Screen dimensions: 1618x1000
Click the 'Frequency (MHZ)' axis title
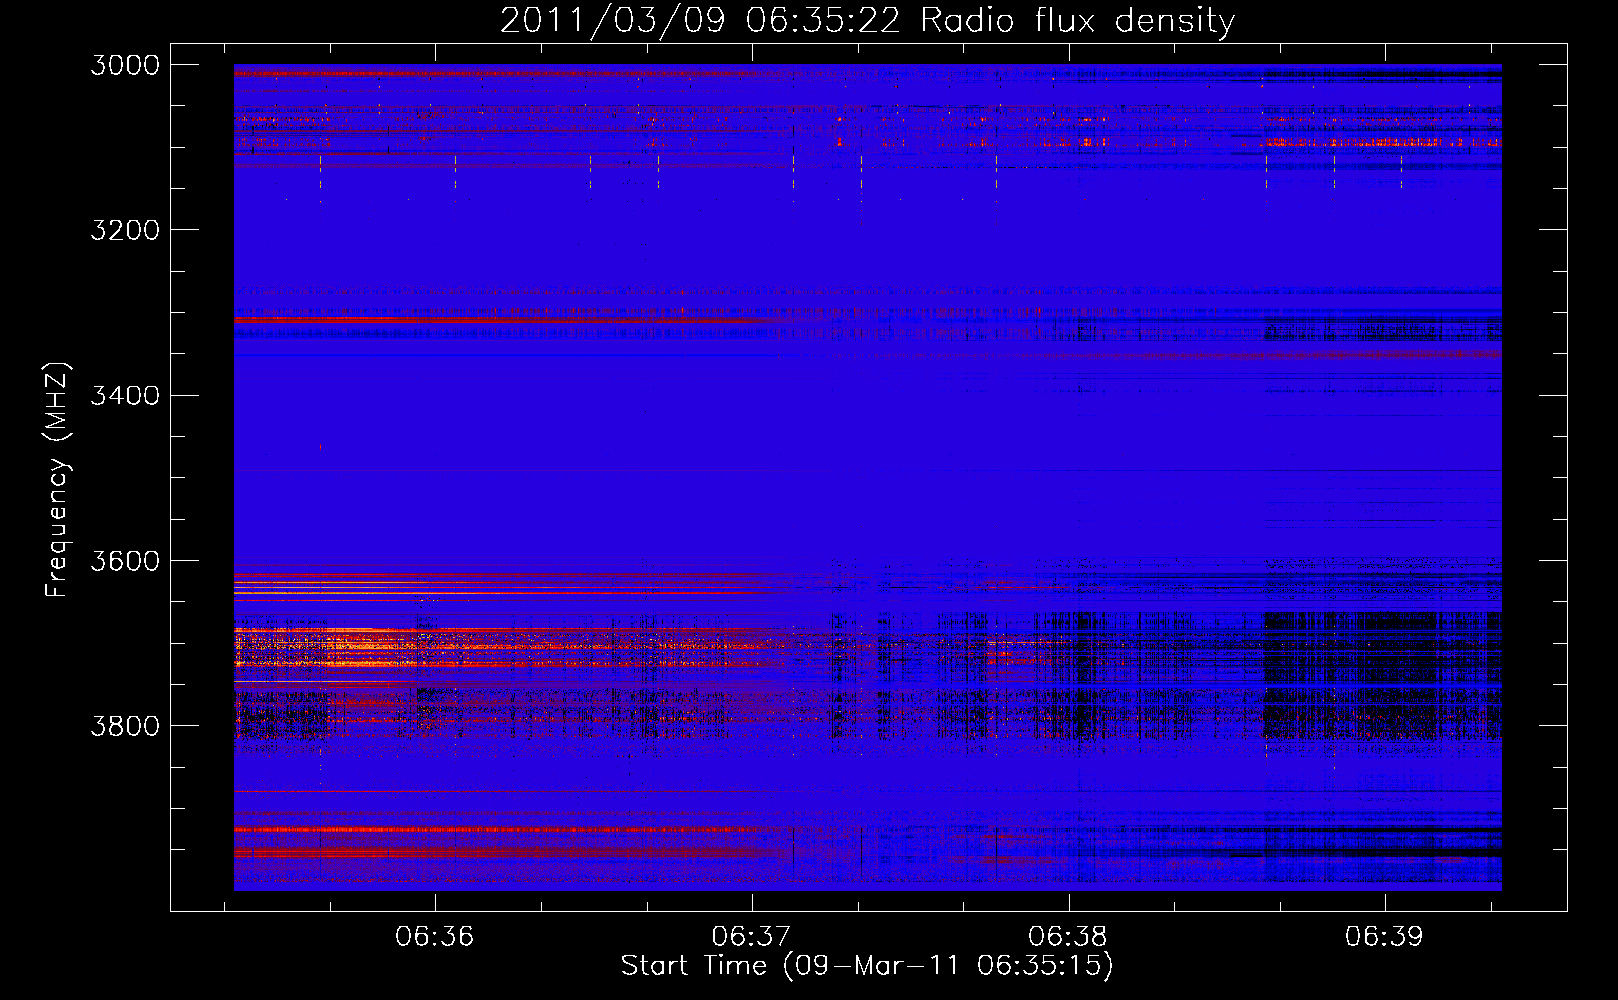click(58, 480)
